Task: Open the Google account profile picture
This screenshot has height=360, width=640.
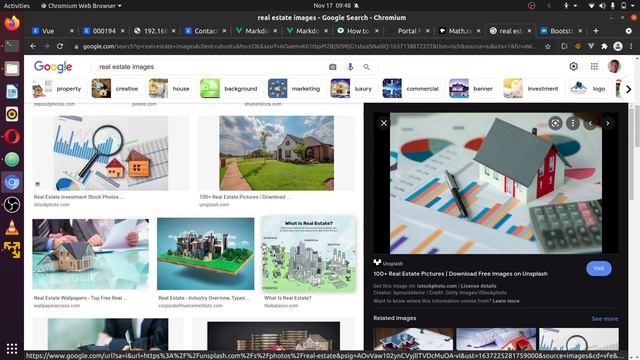Action: tap(614, 66)
